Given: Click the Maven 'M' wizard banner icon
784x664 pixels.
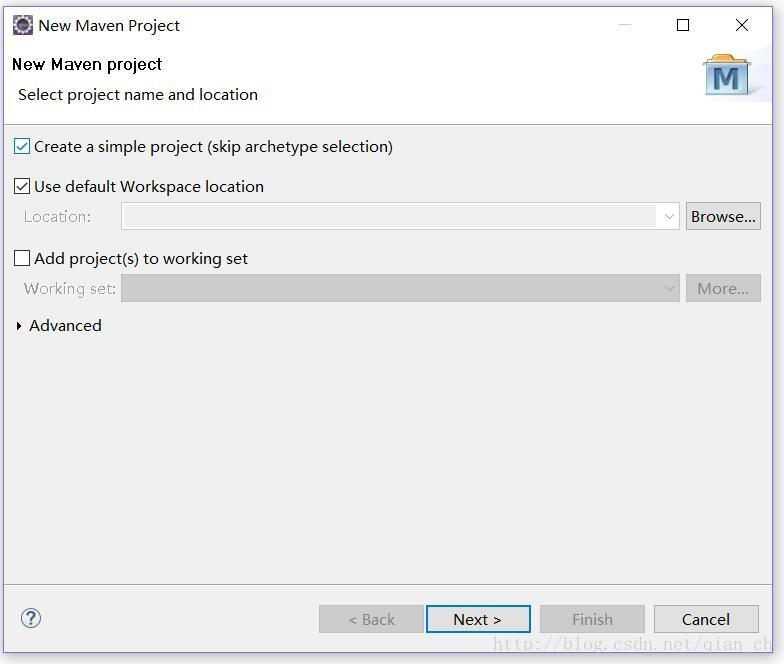Looking at the screenshot, I should point(726,76).
